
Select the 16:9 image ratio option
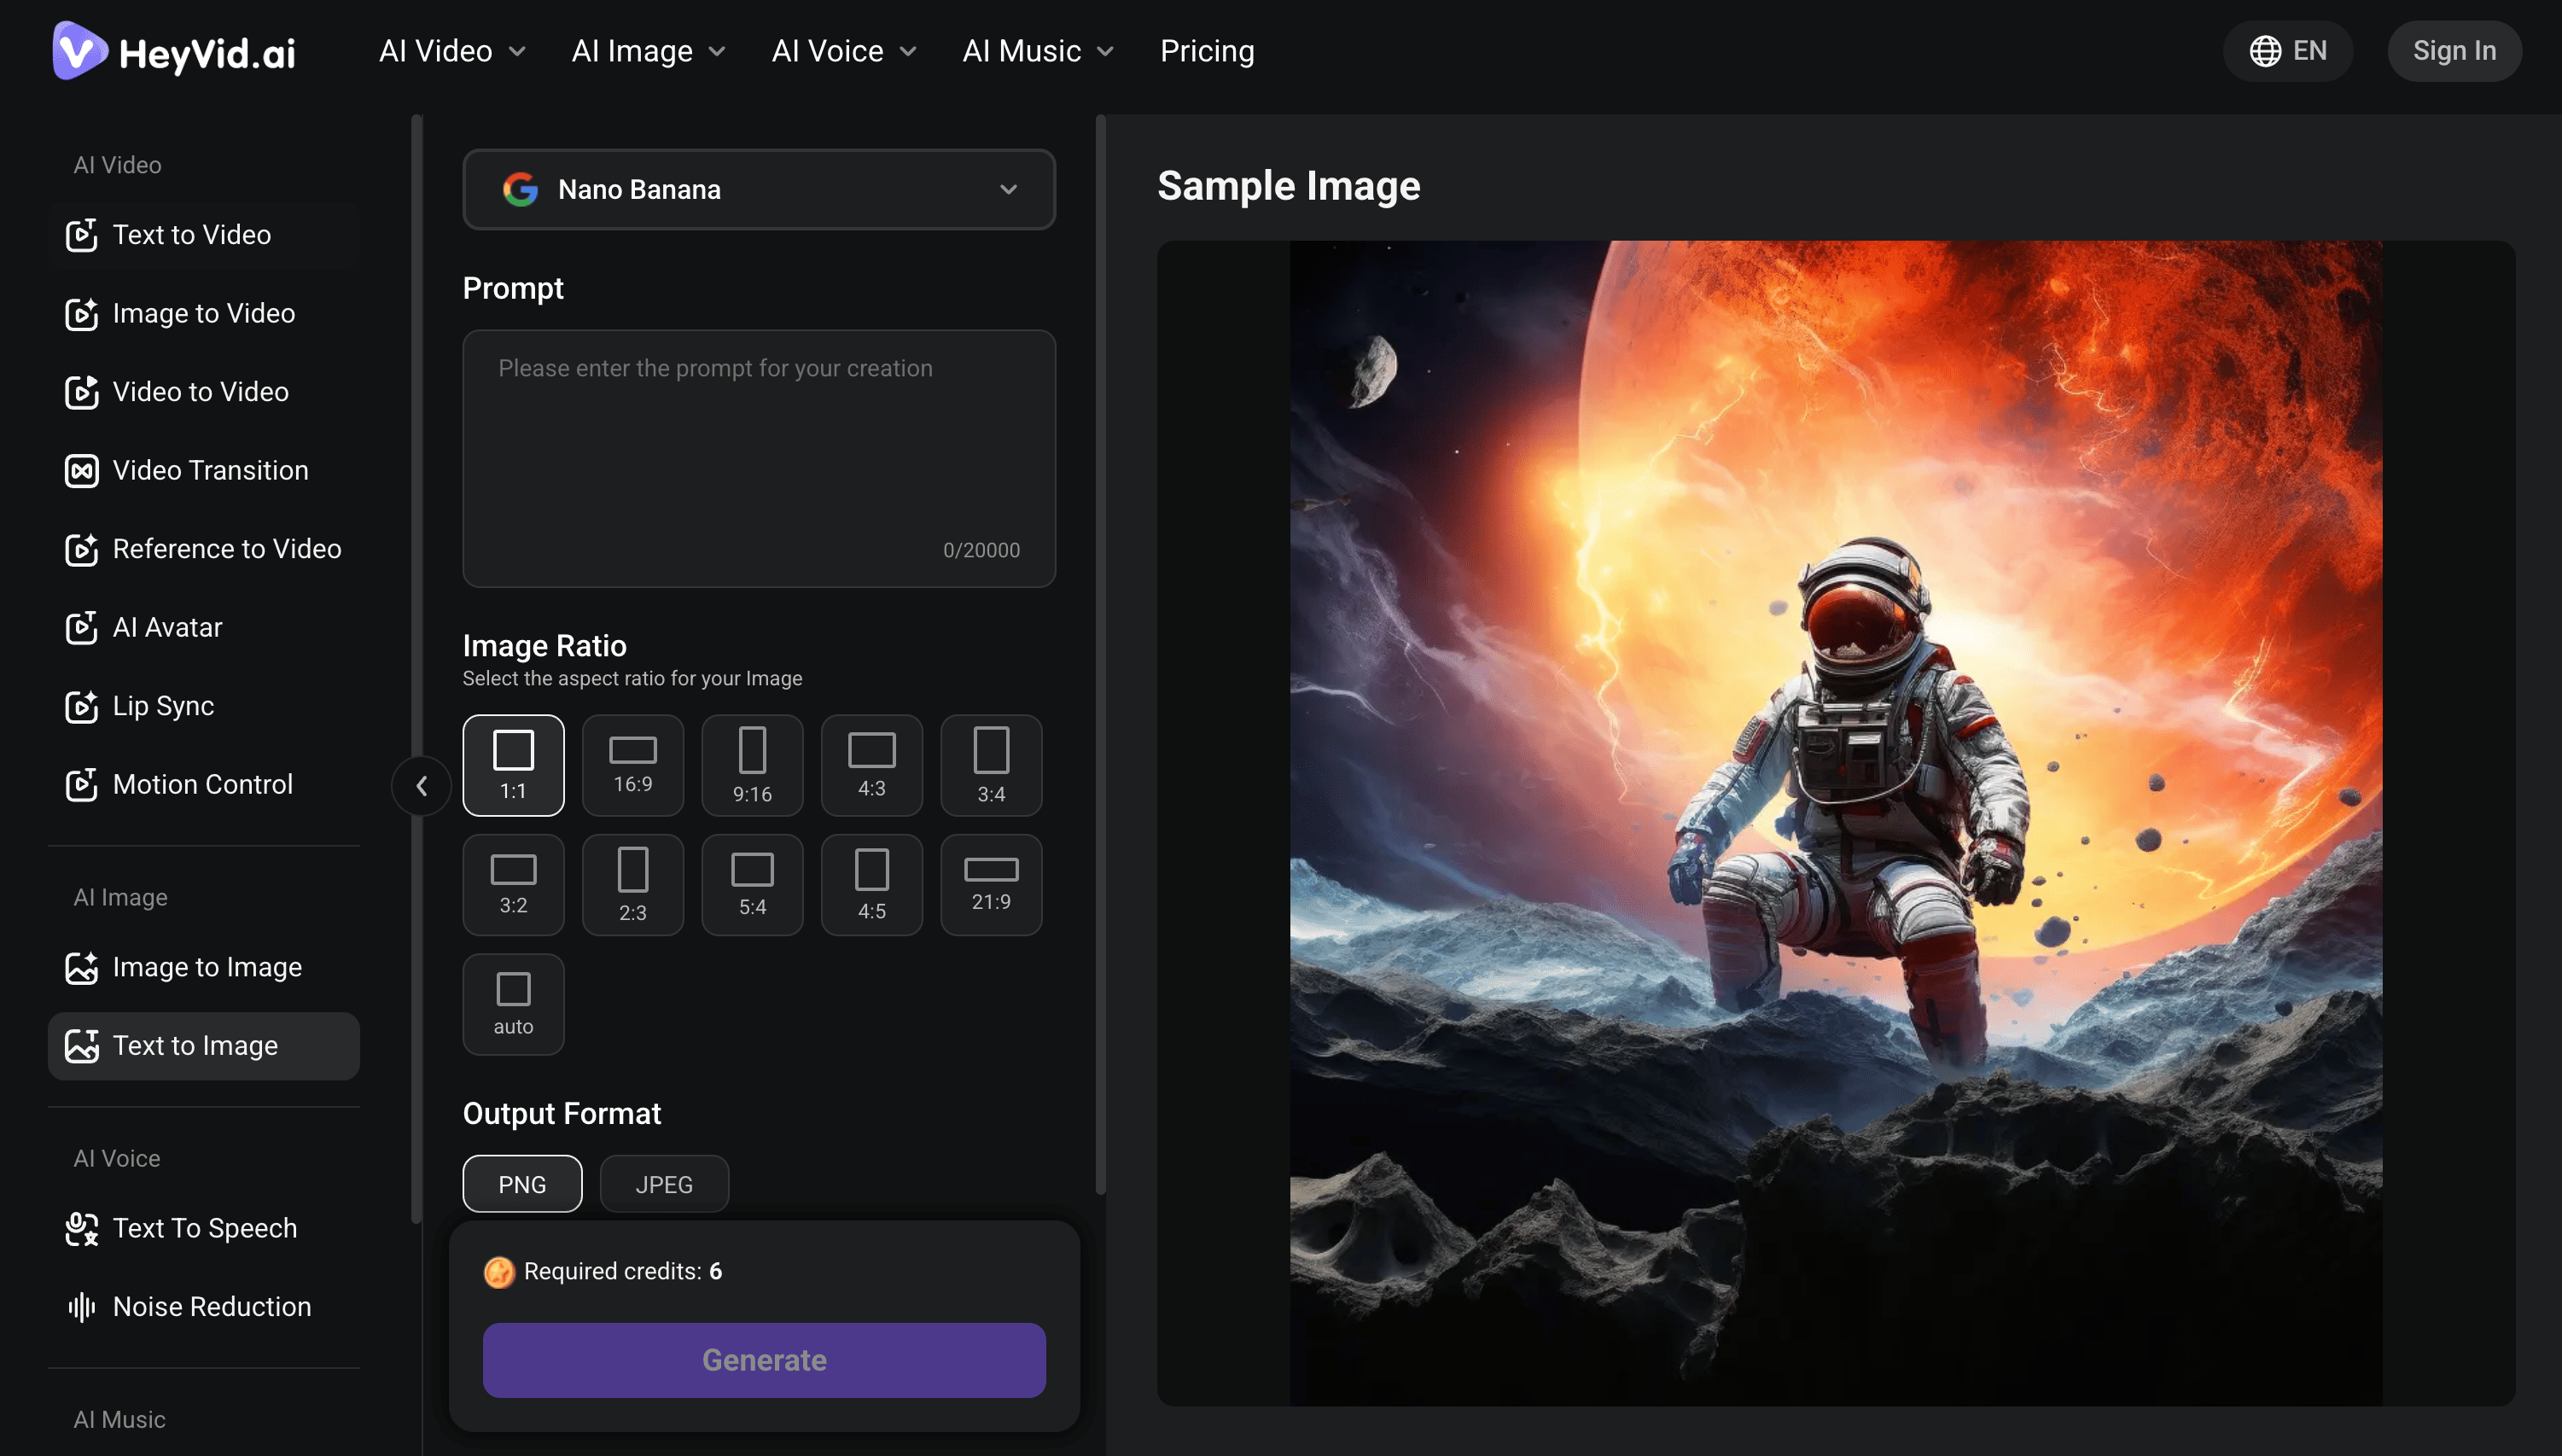(x=633, y=765)
